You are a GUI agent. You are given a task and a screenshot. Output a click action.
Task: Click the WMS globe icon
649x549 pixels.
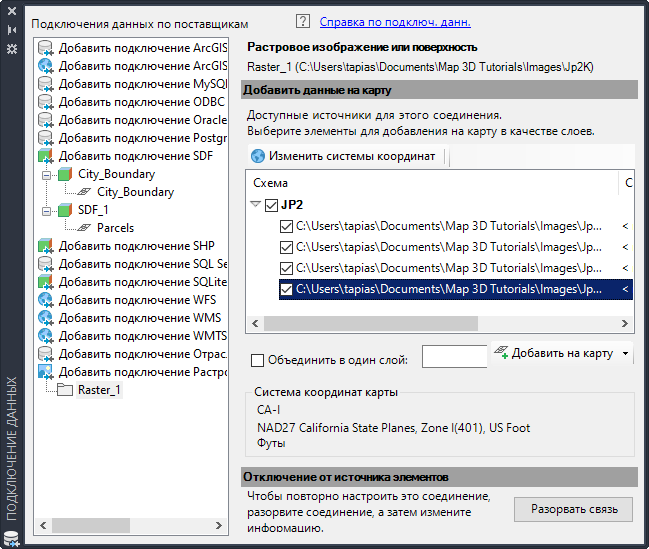coord(46,318)
